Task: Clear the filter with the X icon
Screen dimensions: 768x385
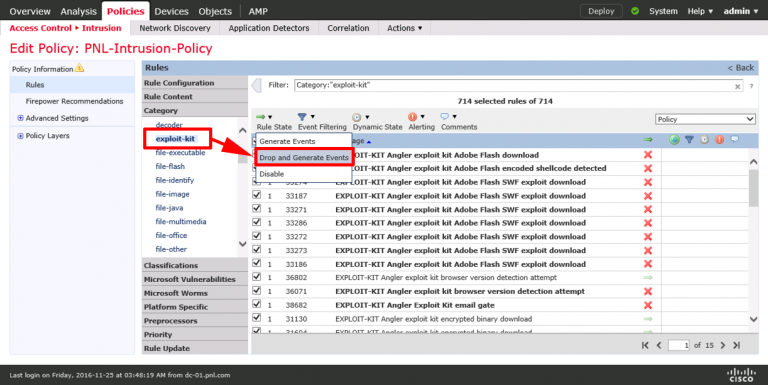Action: pyautogui.click(x=737, y=86)
